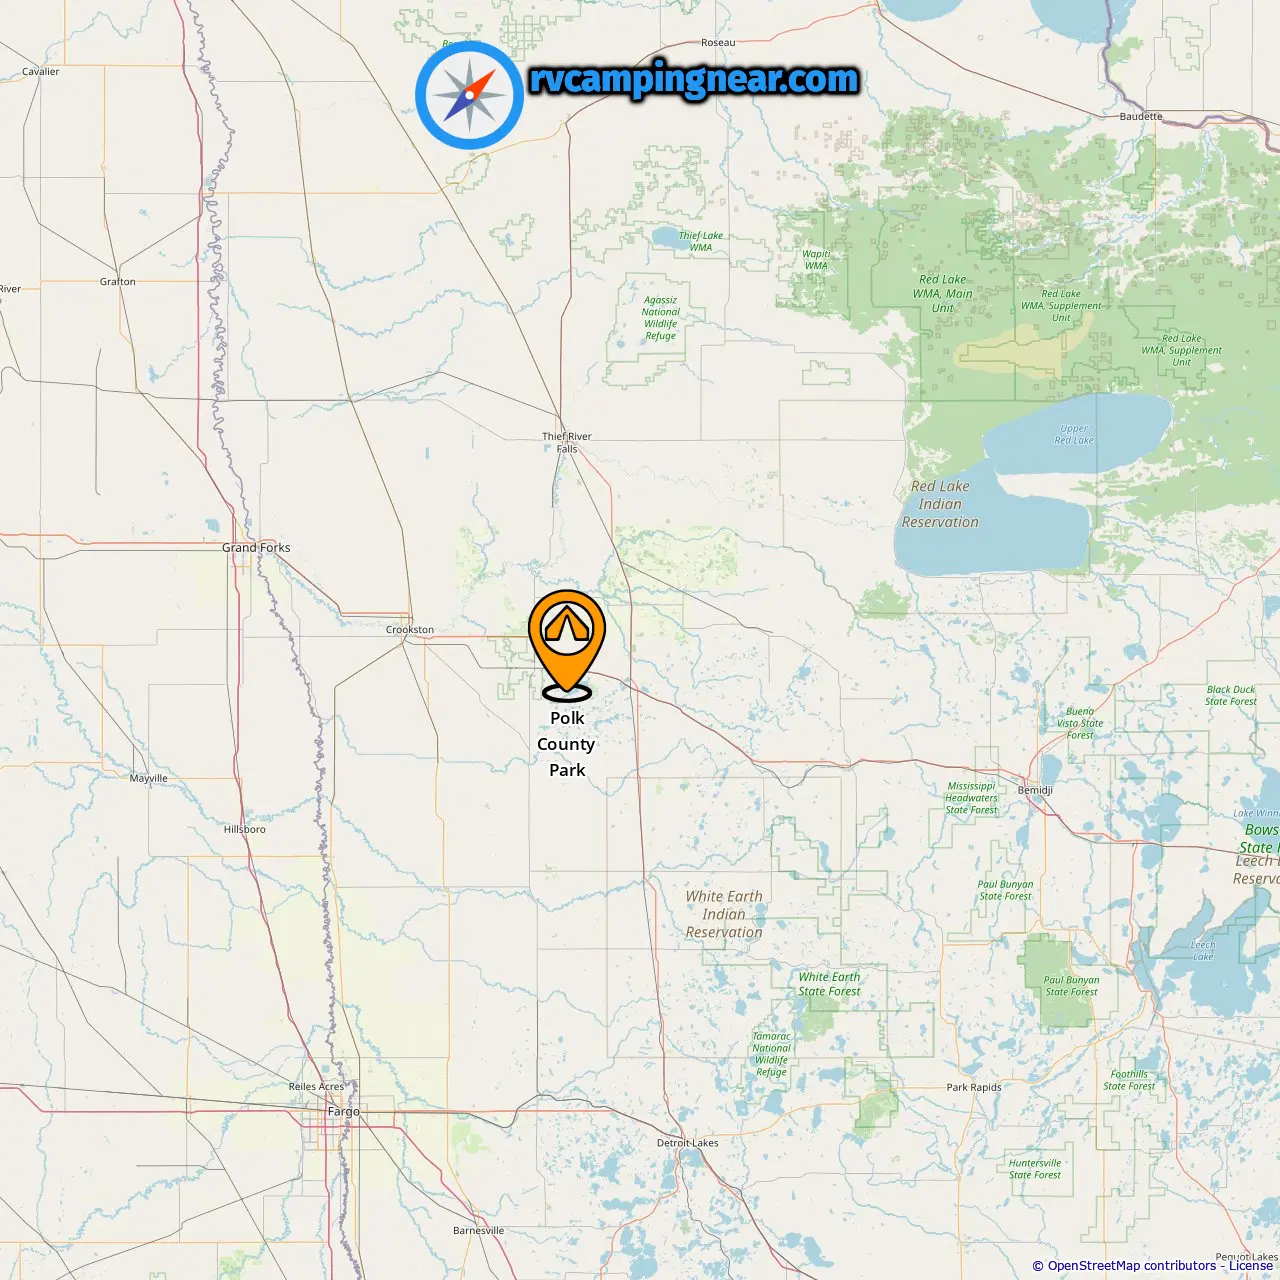Open the rvcampingnear.com site title
The image size is (1280, 1280).
(694, 80)
